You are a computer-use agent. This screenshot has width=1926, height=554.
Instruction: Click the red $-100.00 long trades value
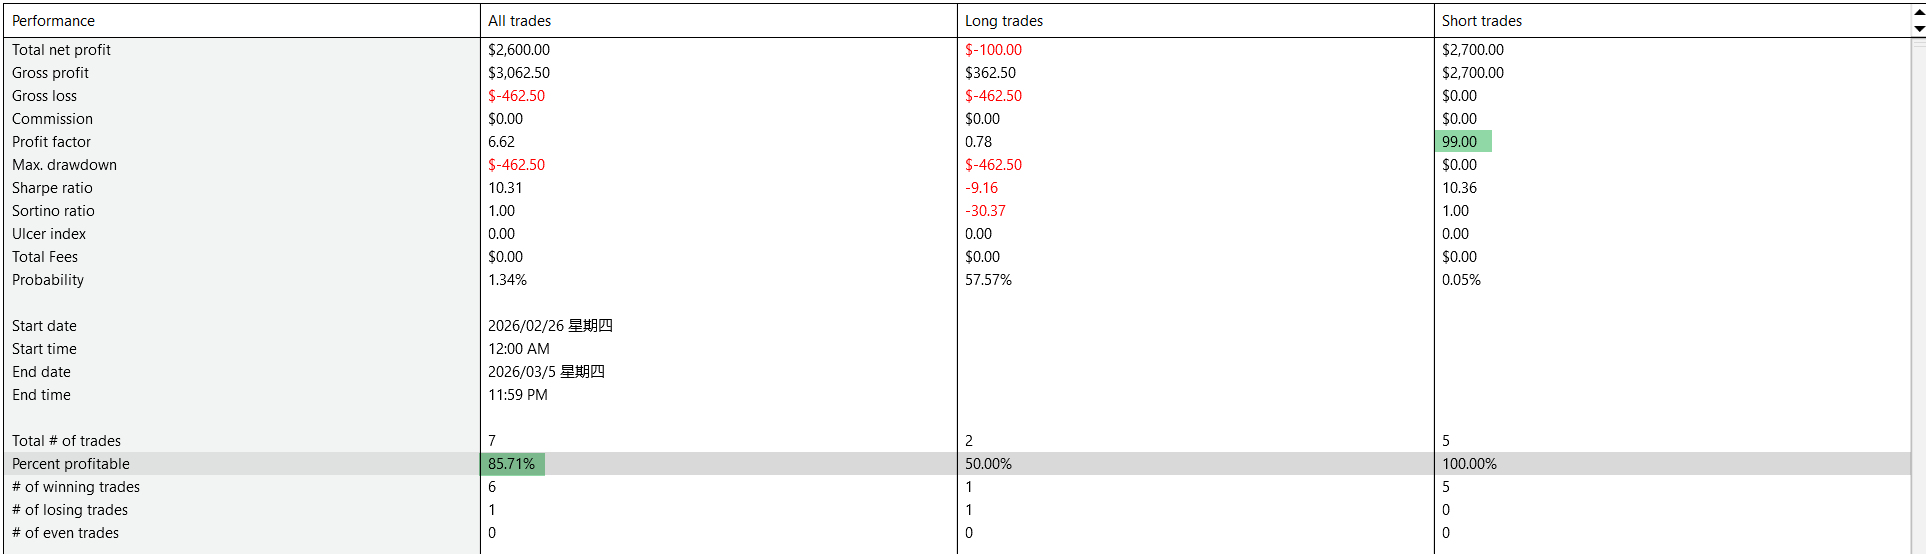pos(993,50)
